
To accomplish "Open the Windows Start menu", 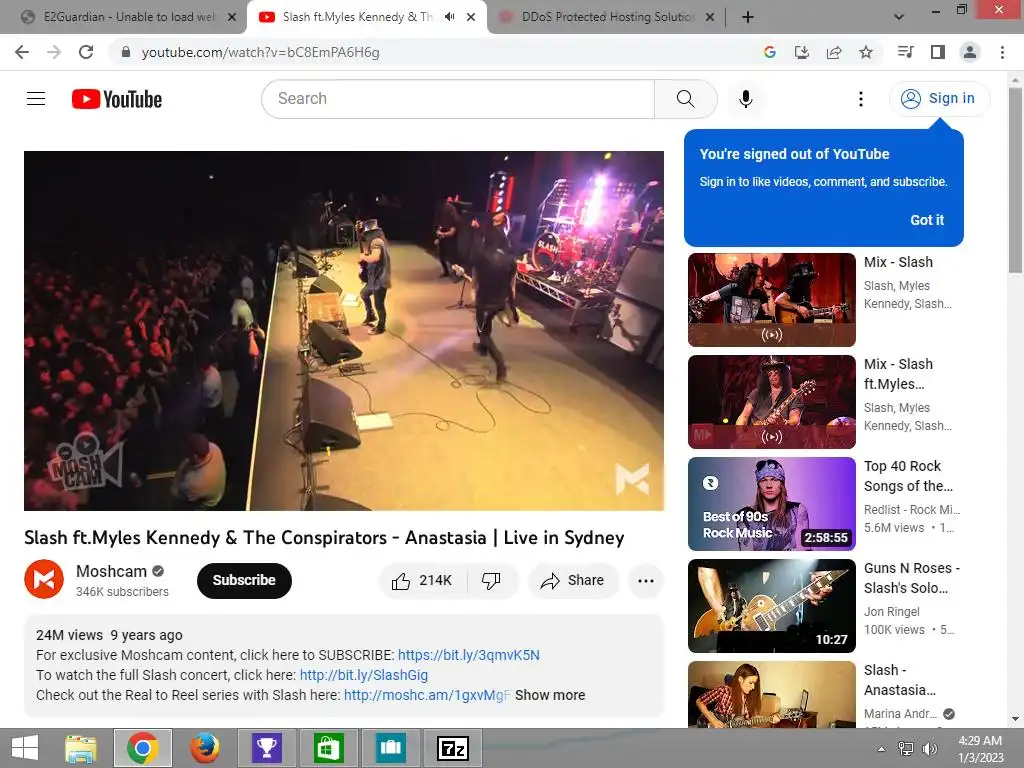I will point(25,748).
